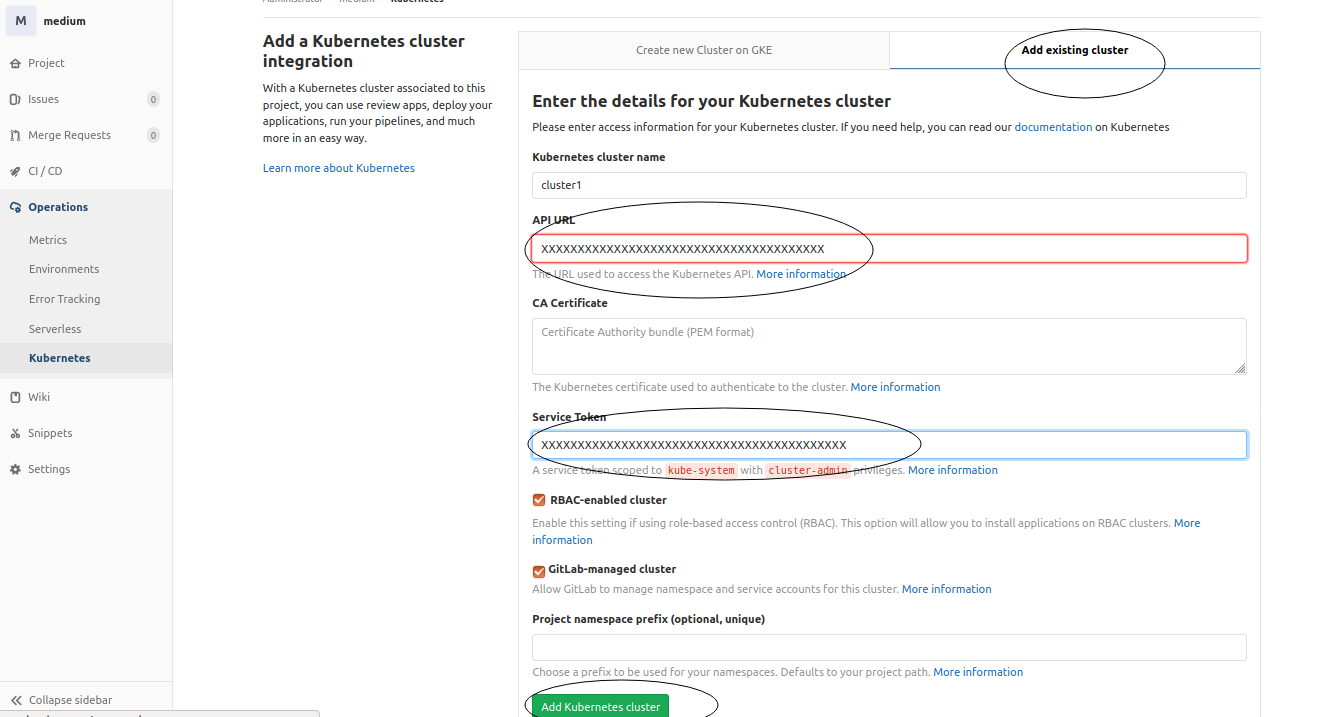Switch to Create new Cluster on GKE tab
The width and height of the screenshot is (1317, 717).
tap(704, 50)
